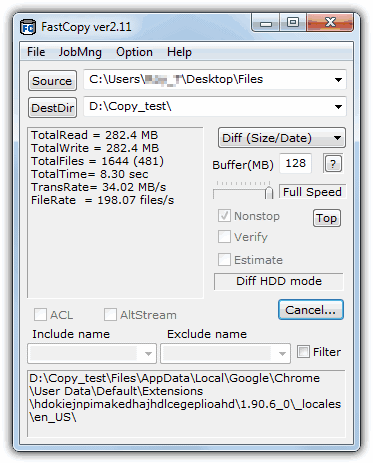Open the Option menu
Screen dimensions: 373x463
[x=134, y=52]
